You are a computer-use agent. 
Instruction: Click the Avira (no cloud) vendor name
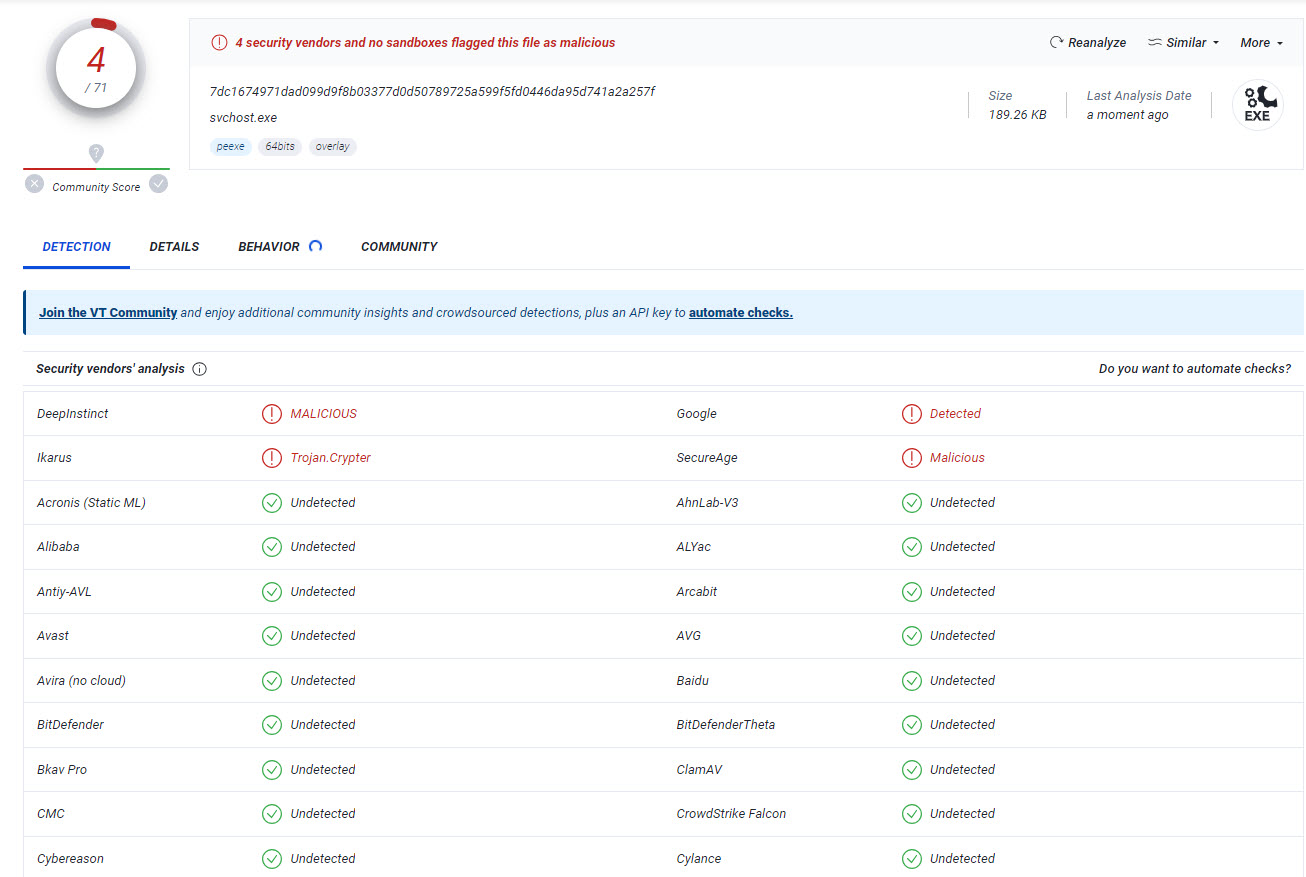point(81,681)
